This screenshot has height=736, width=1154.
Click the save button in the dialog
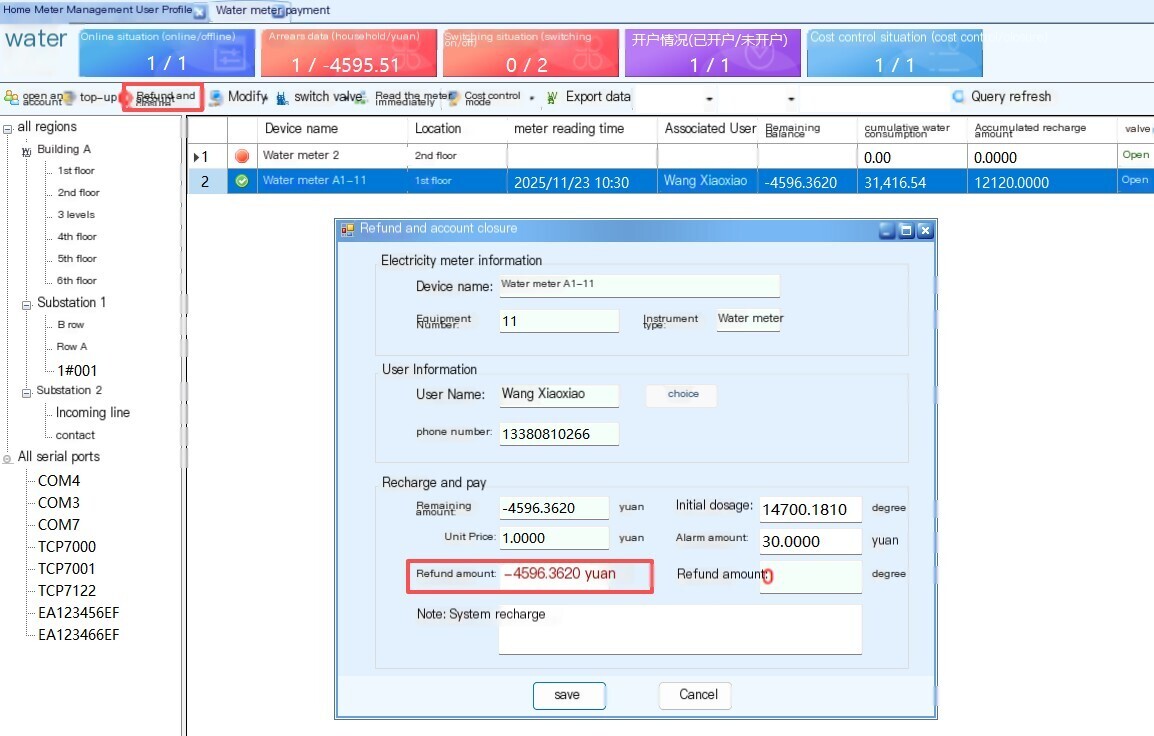(569, 695)
